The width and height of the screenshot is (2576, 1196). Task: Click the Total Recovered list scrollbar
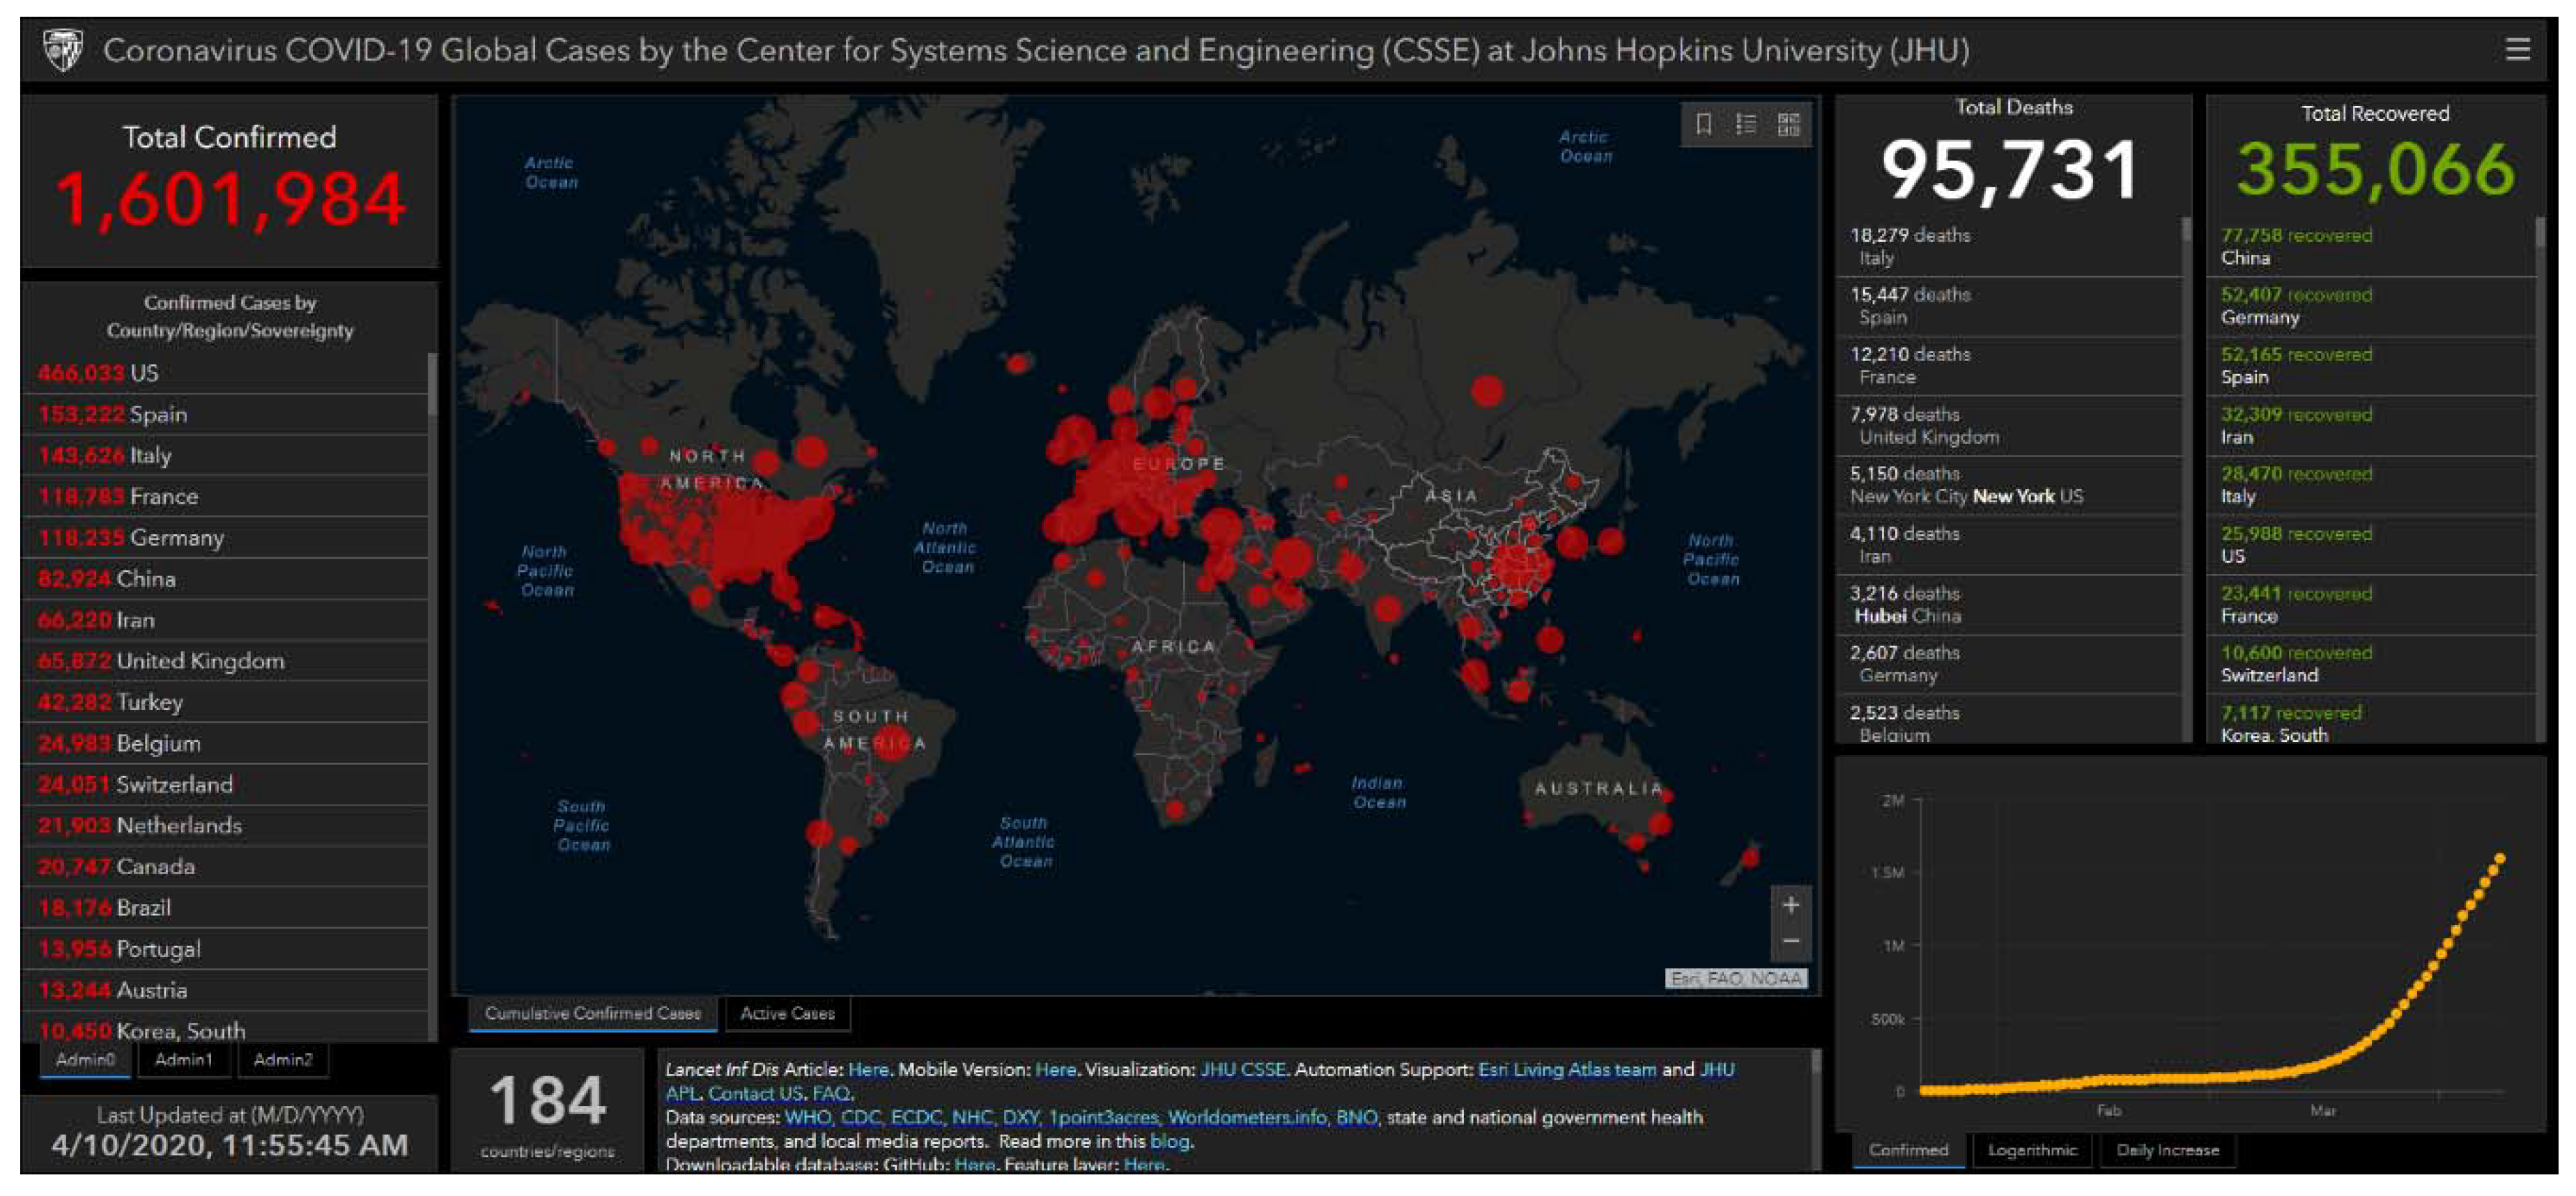pos(2540,232)
